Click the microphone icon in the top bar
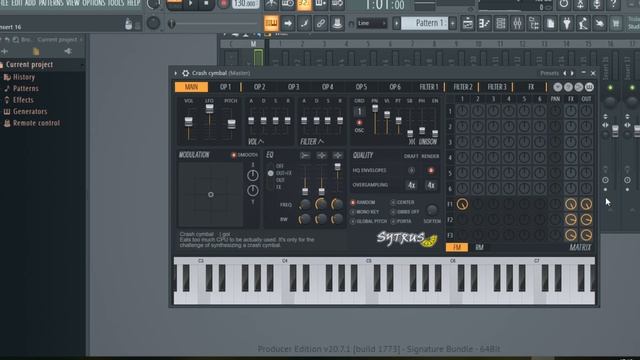This screenshot has width=640, height=360. [596, 4]
